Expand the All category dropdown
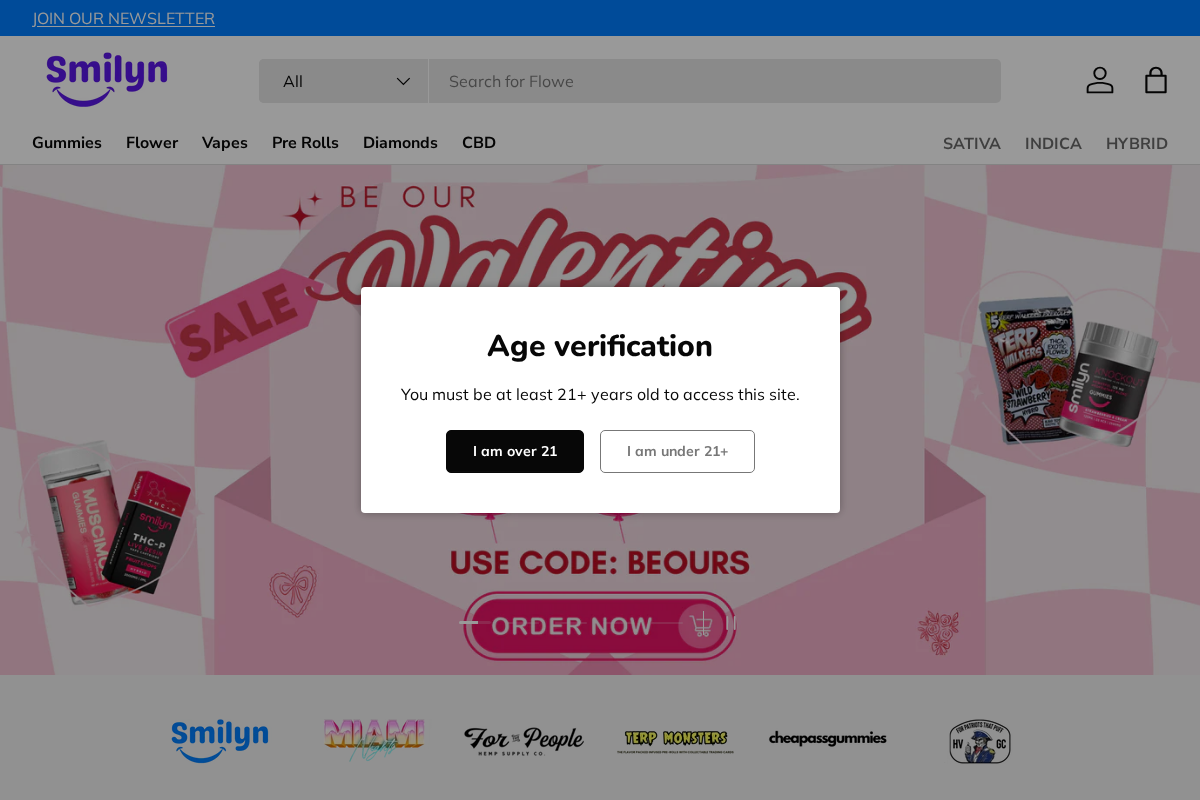The height and width of the screenshot is (800, 1200). 344,81
